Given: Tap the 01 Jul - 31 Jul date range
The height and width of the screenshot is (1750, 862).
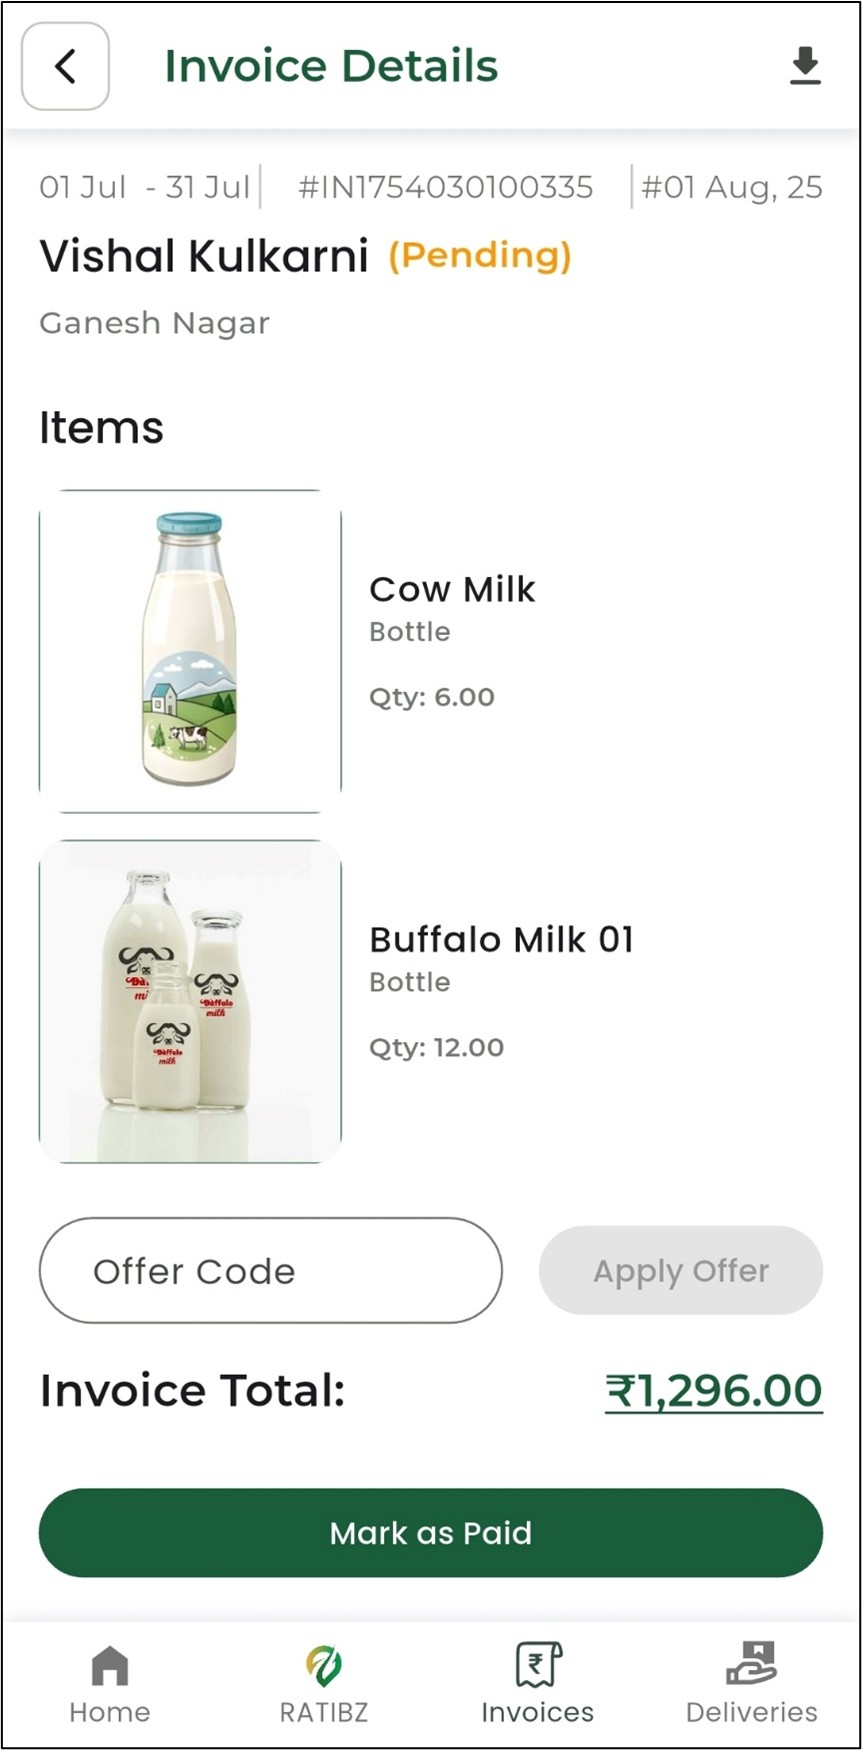Looking at the screenshot, I should click(x=144, y=187).
